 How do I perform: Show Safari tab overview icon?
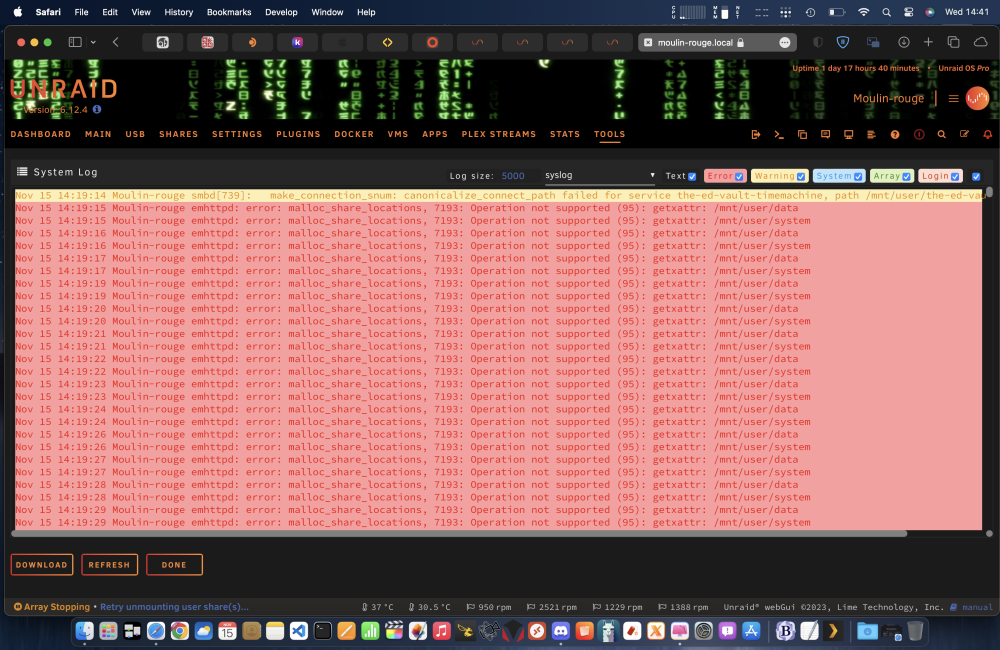[953, 42]
